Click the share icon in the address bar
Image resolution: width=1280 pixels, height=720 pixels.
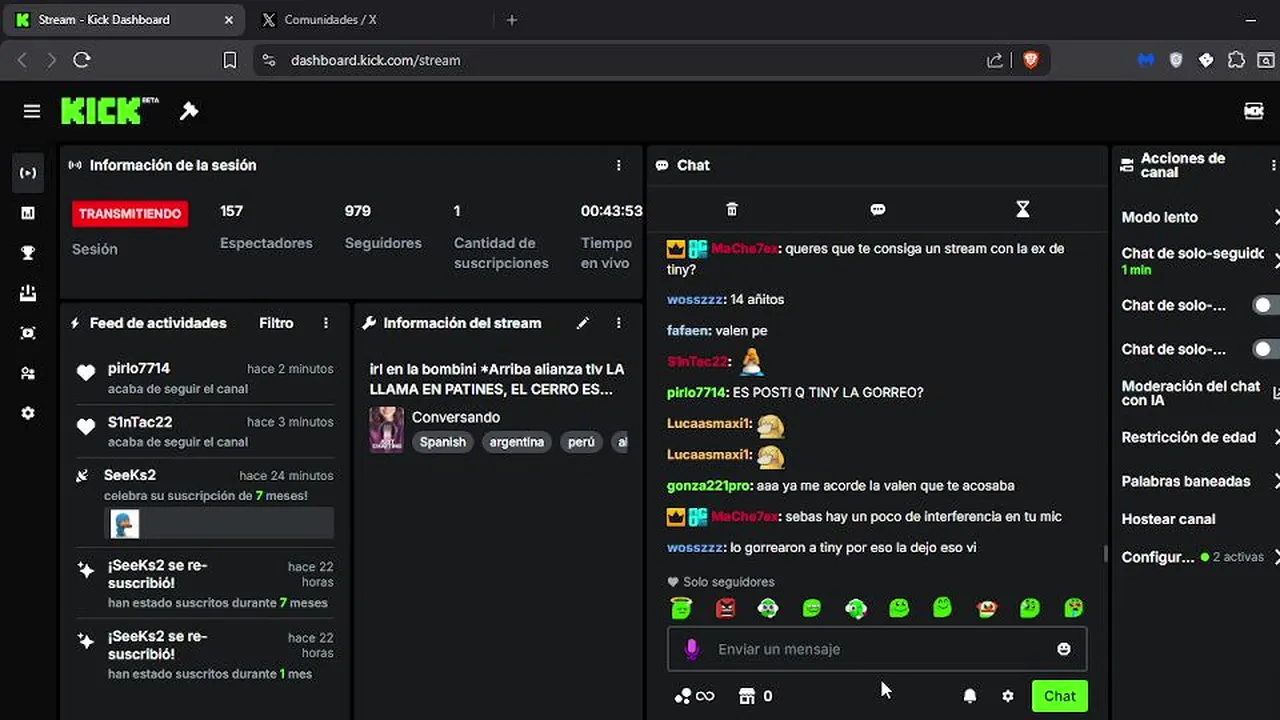[x=995, y=60]
